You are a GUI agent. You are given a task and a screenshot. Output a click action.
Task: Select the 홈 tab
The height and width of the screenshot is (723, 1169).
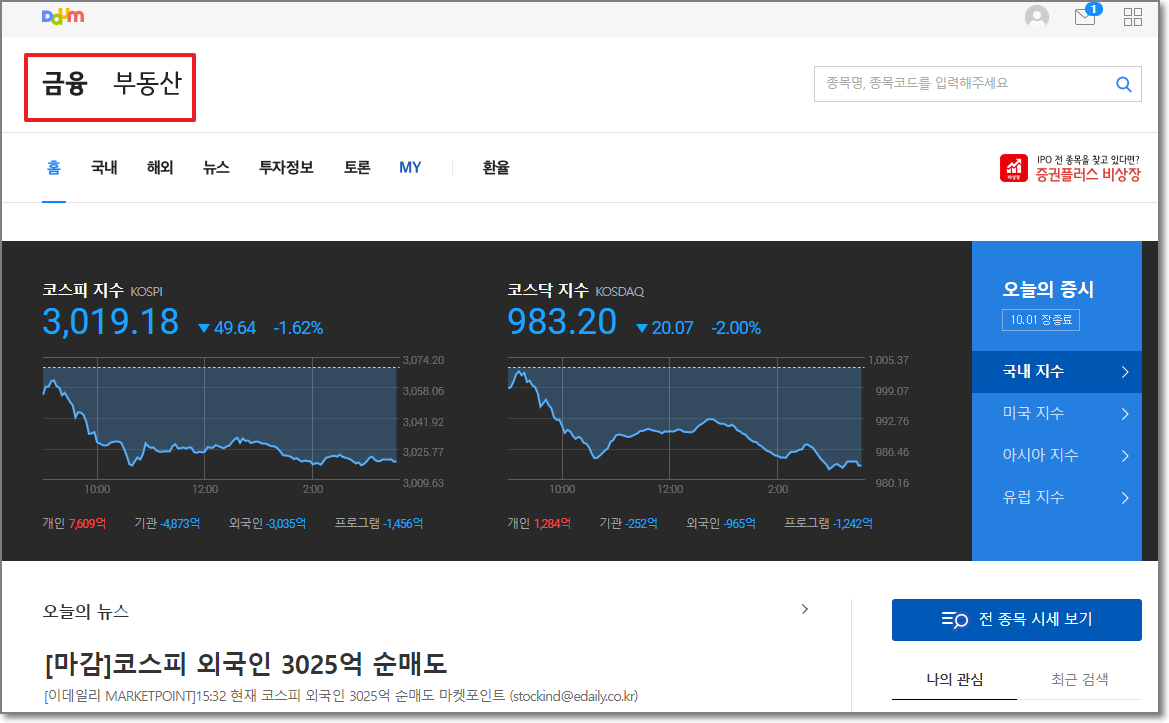[x=54, y=168]
